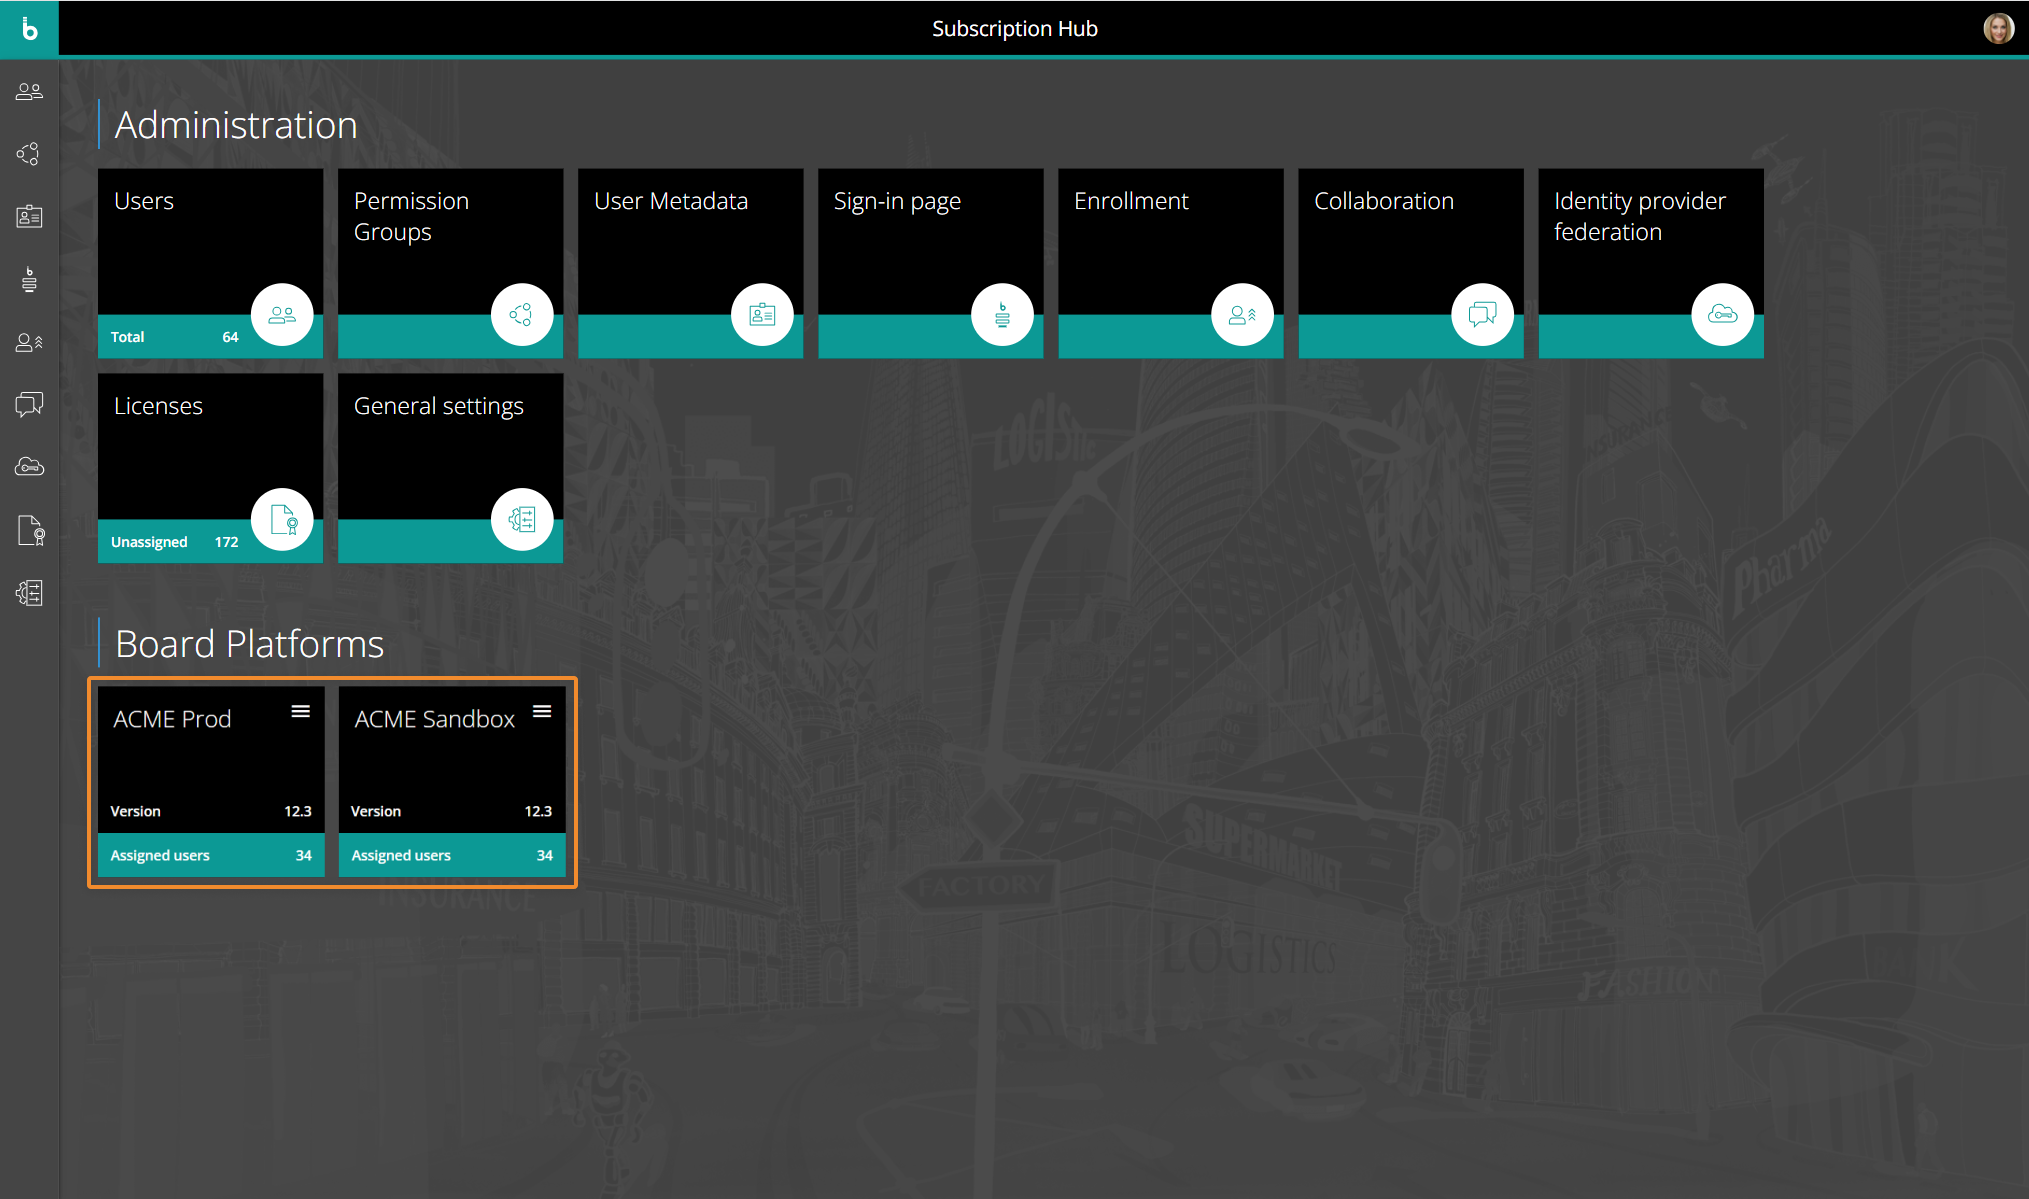The width and height of the screenshot is (2029, 1199).
Task: Open the General settings tile
Action: (x=450, y=467)
